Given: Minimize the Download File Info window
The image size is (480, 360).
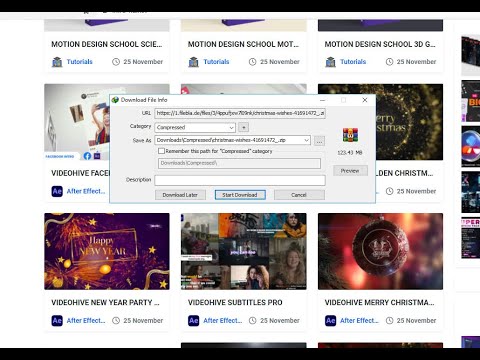Looking at the screenshot, I should pyautogui.click(x=322, y=100).
